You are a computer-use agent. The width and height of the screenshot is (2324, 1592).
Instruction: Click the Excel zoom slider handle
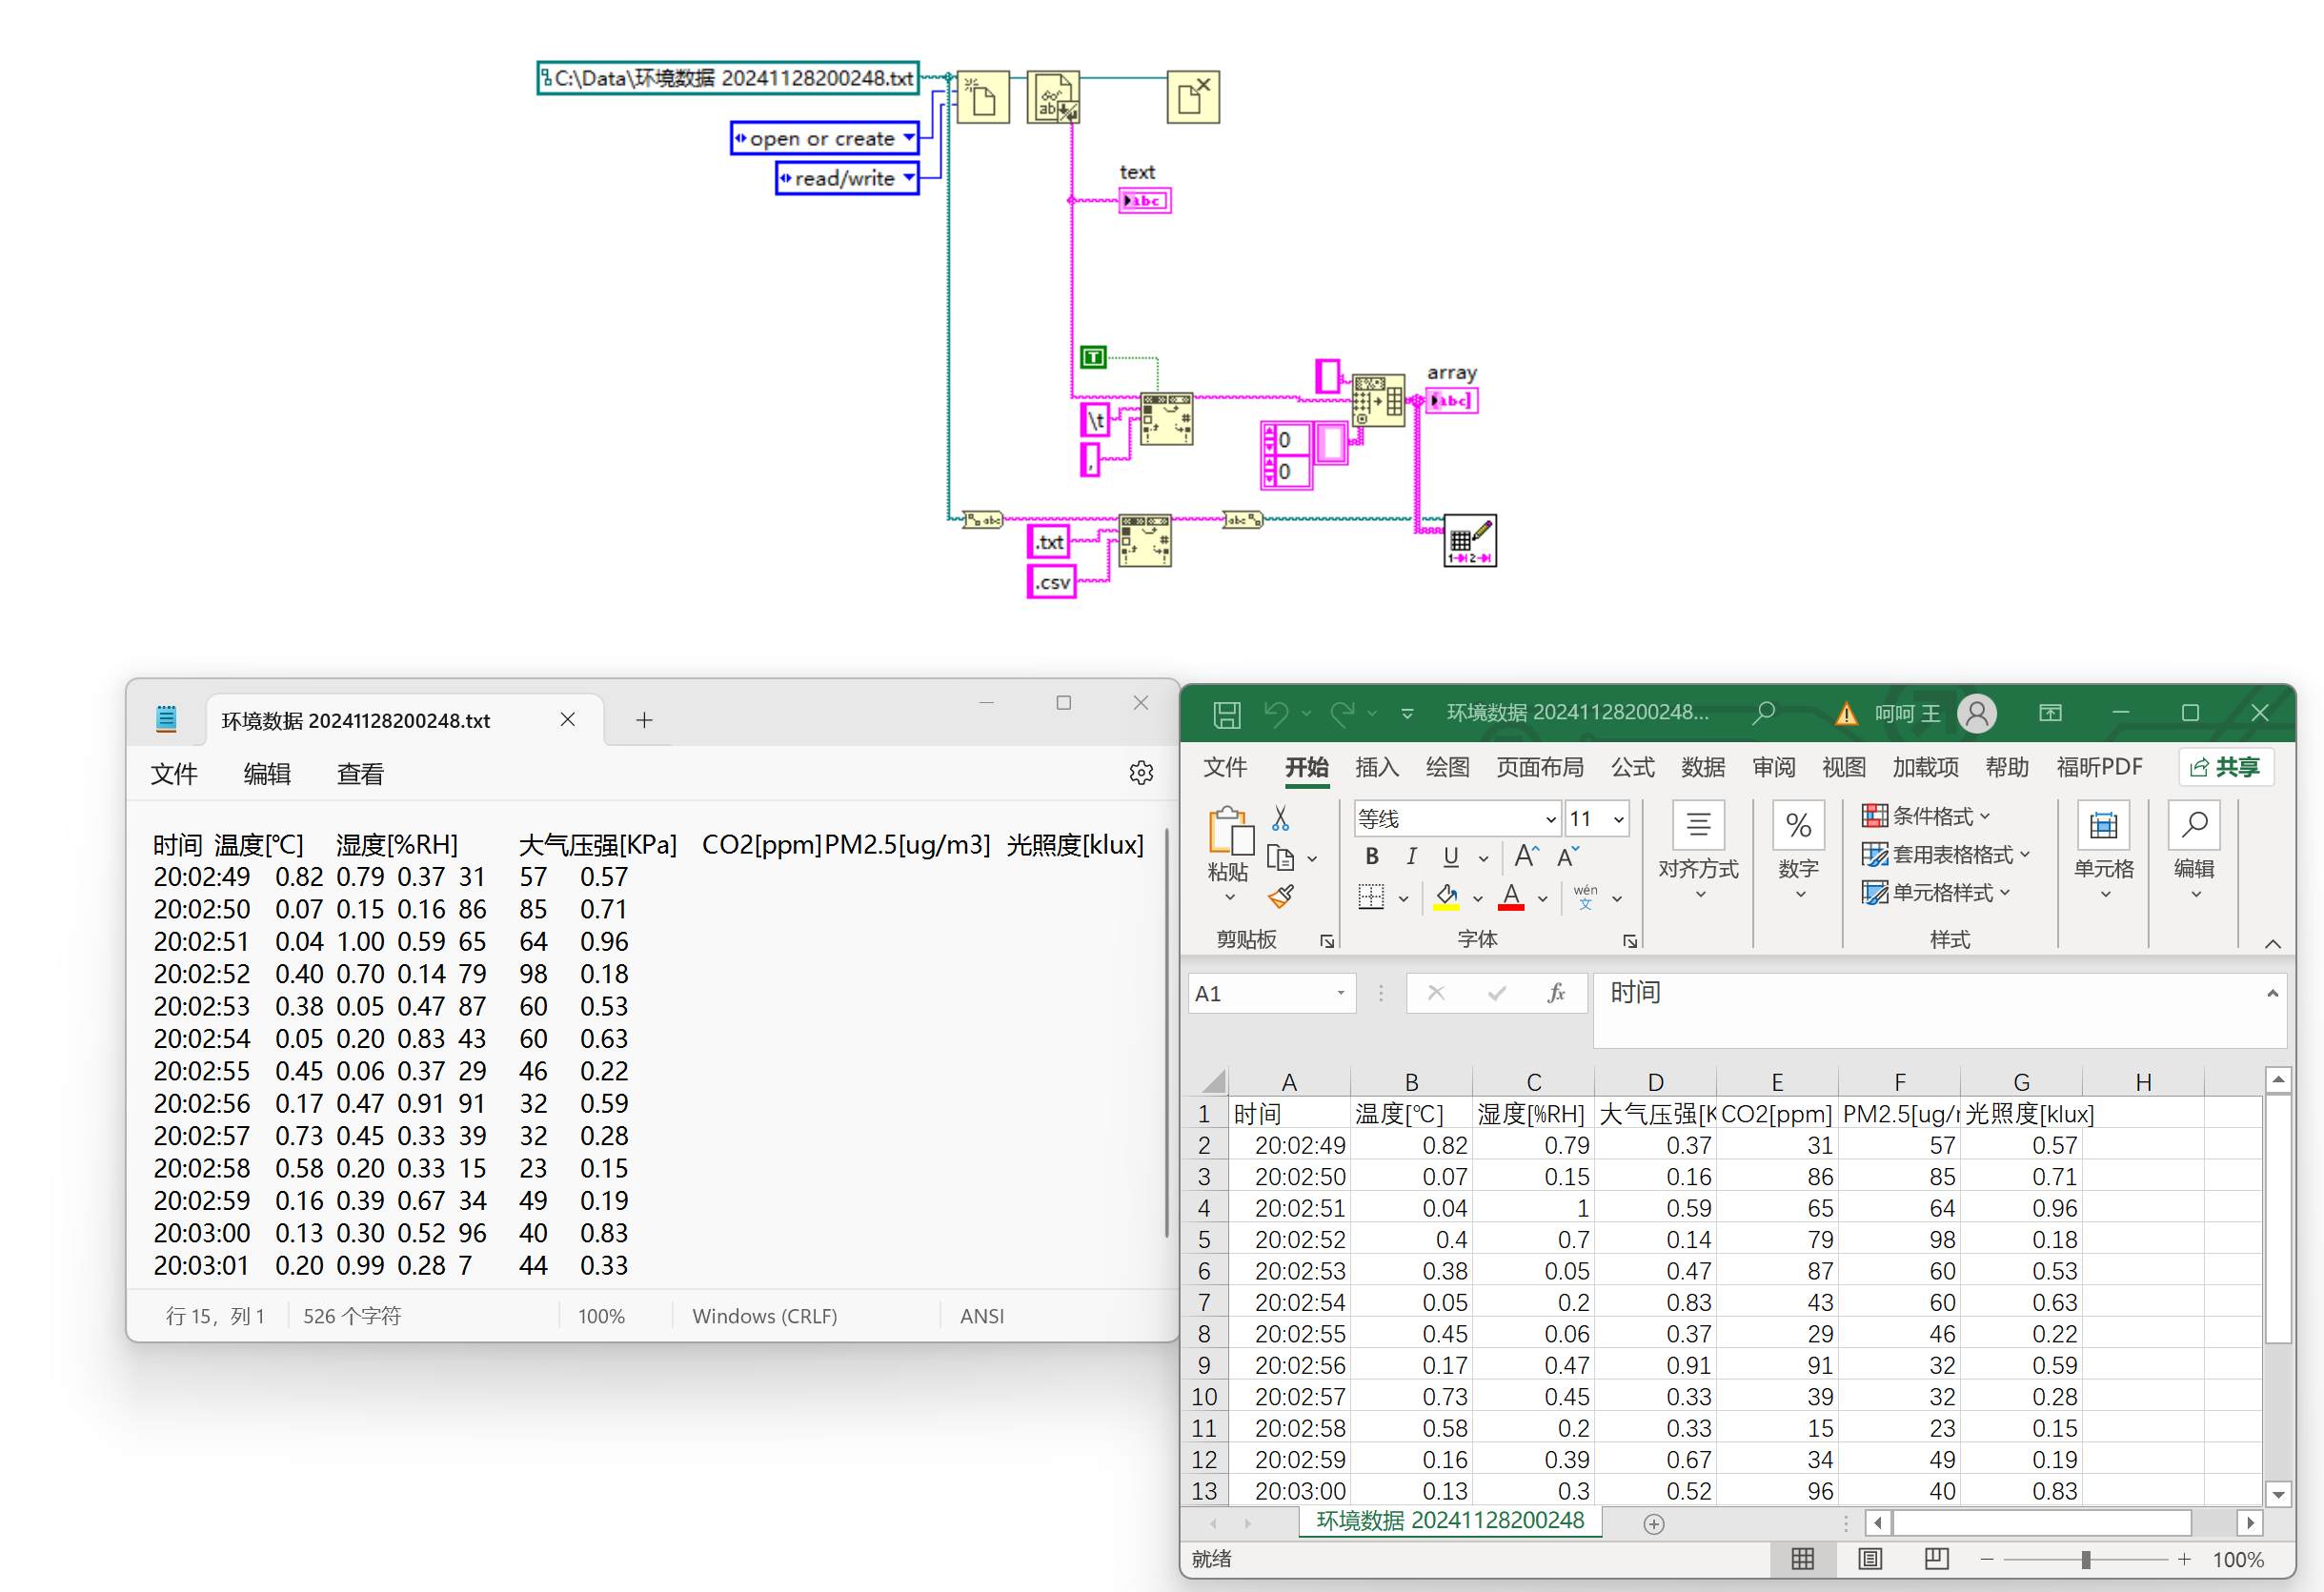click(x=2085, y=1559)
